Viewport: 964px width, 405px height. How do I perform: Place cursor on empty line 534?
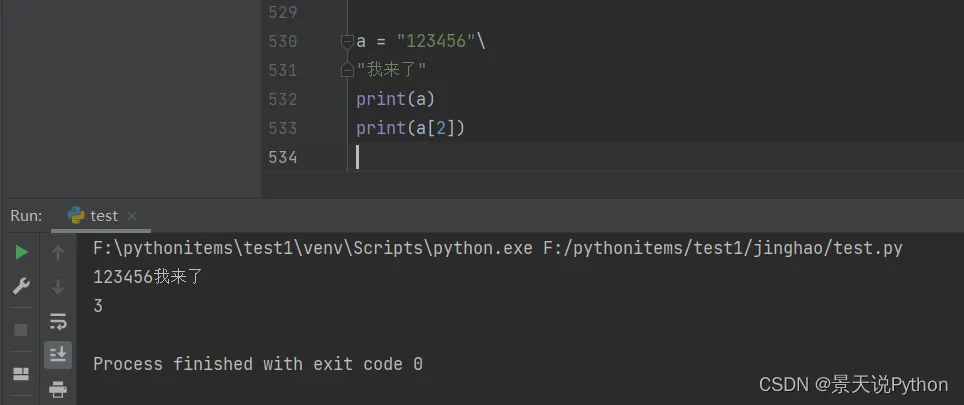pos(500,157)
